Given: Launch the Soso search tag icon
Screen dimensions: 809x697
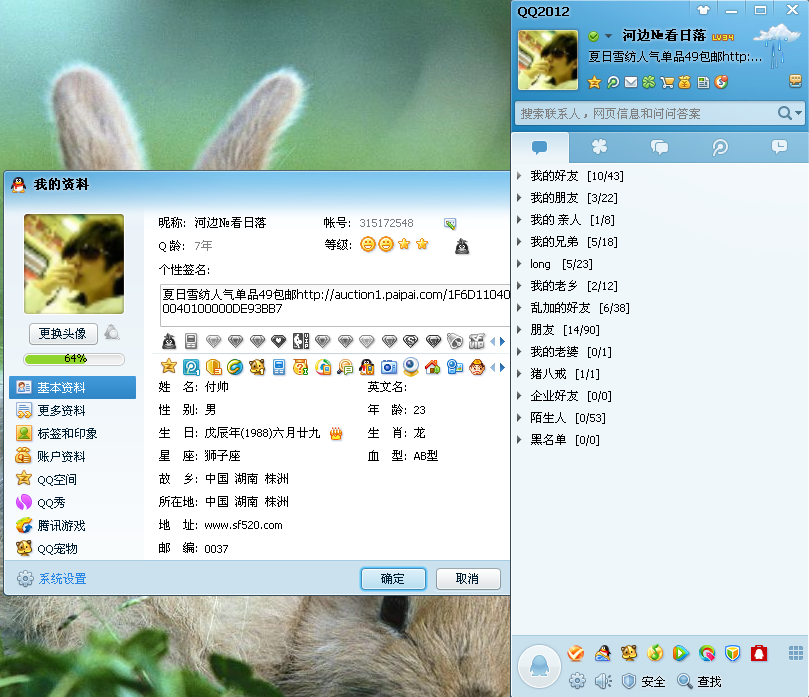Looking at the screenshot, I should (x=707, y=653).
